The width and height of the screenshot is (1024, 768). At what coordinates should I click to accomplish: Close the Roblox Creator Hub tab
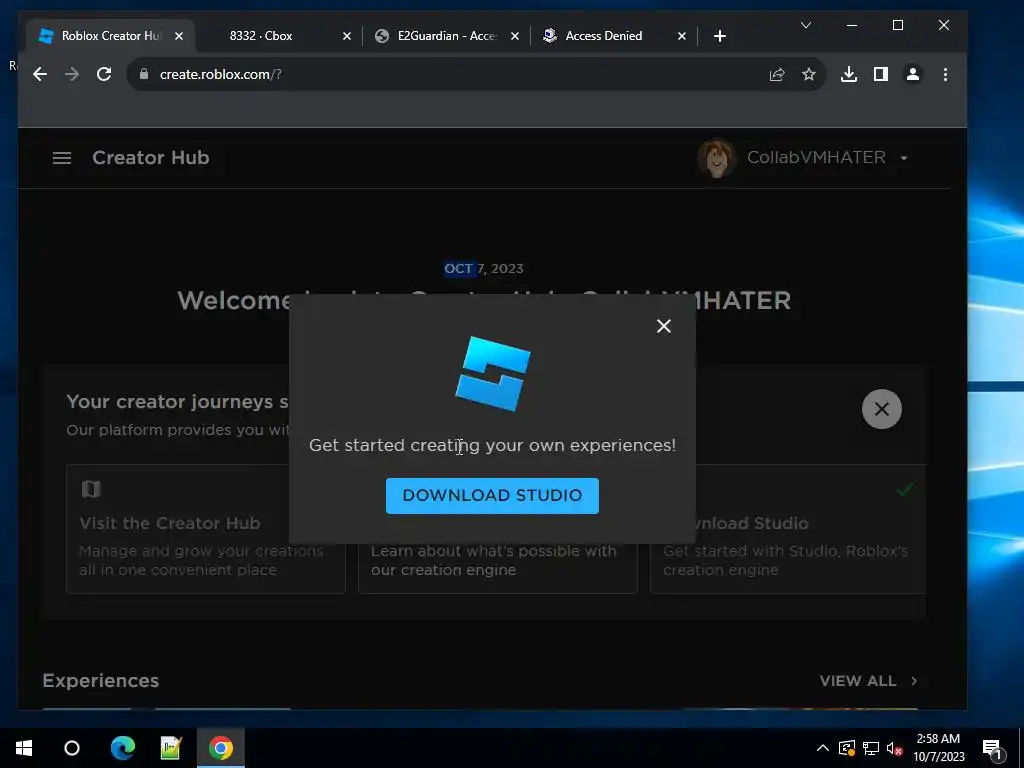pyautogui.click(x=179, y=36)
